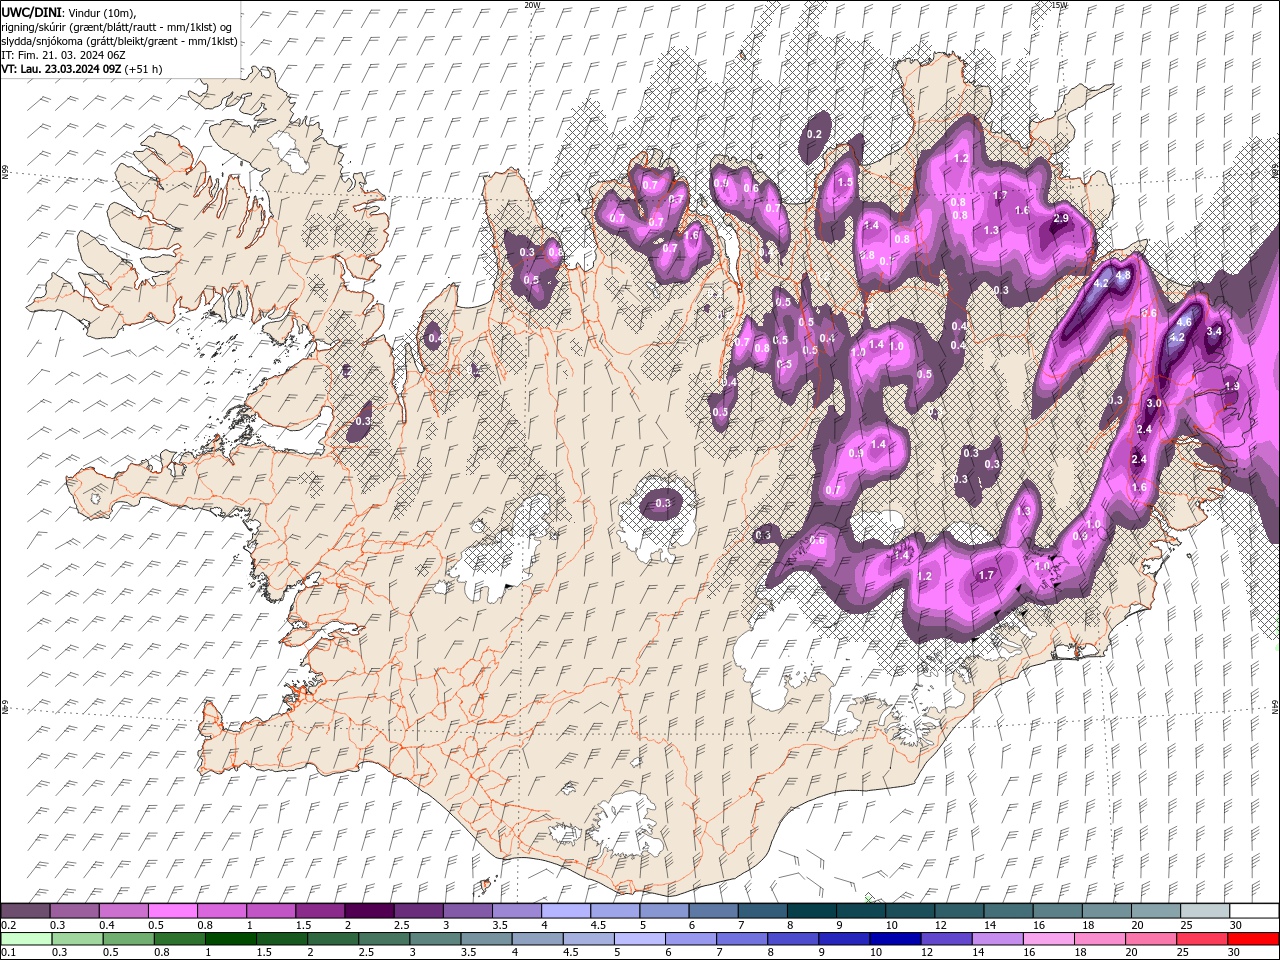The width and height of the screenshot is (1280, 960).
Task: Lower legend: click swatch between 8 and 9
Action: (793, 939)
